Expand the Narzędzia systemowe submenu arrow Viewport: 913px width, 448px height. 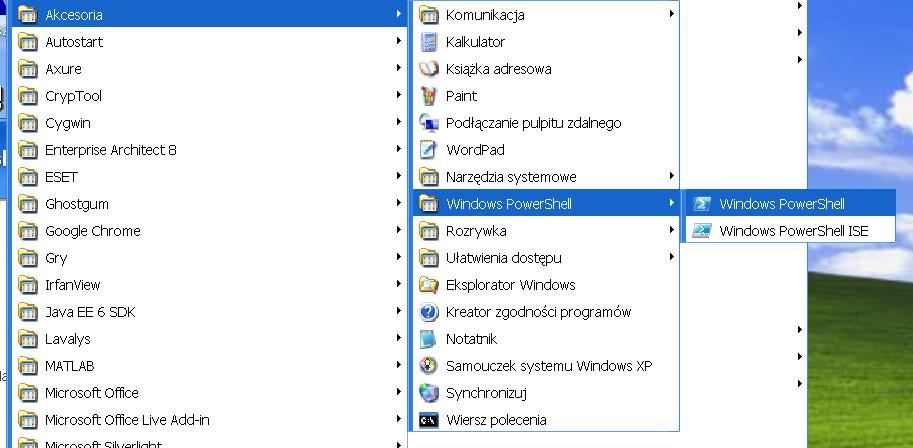click(671, 175)
